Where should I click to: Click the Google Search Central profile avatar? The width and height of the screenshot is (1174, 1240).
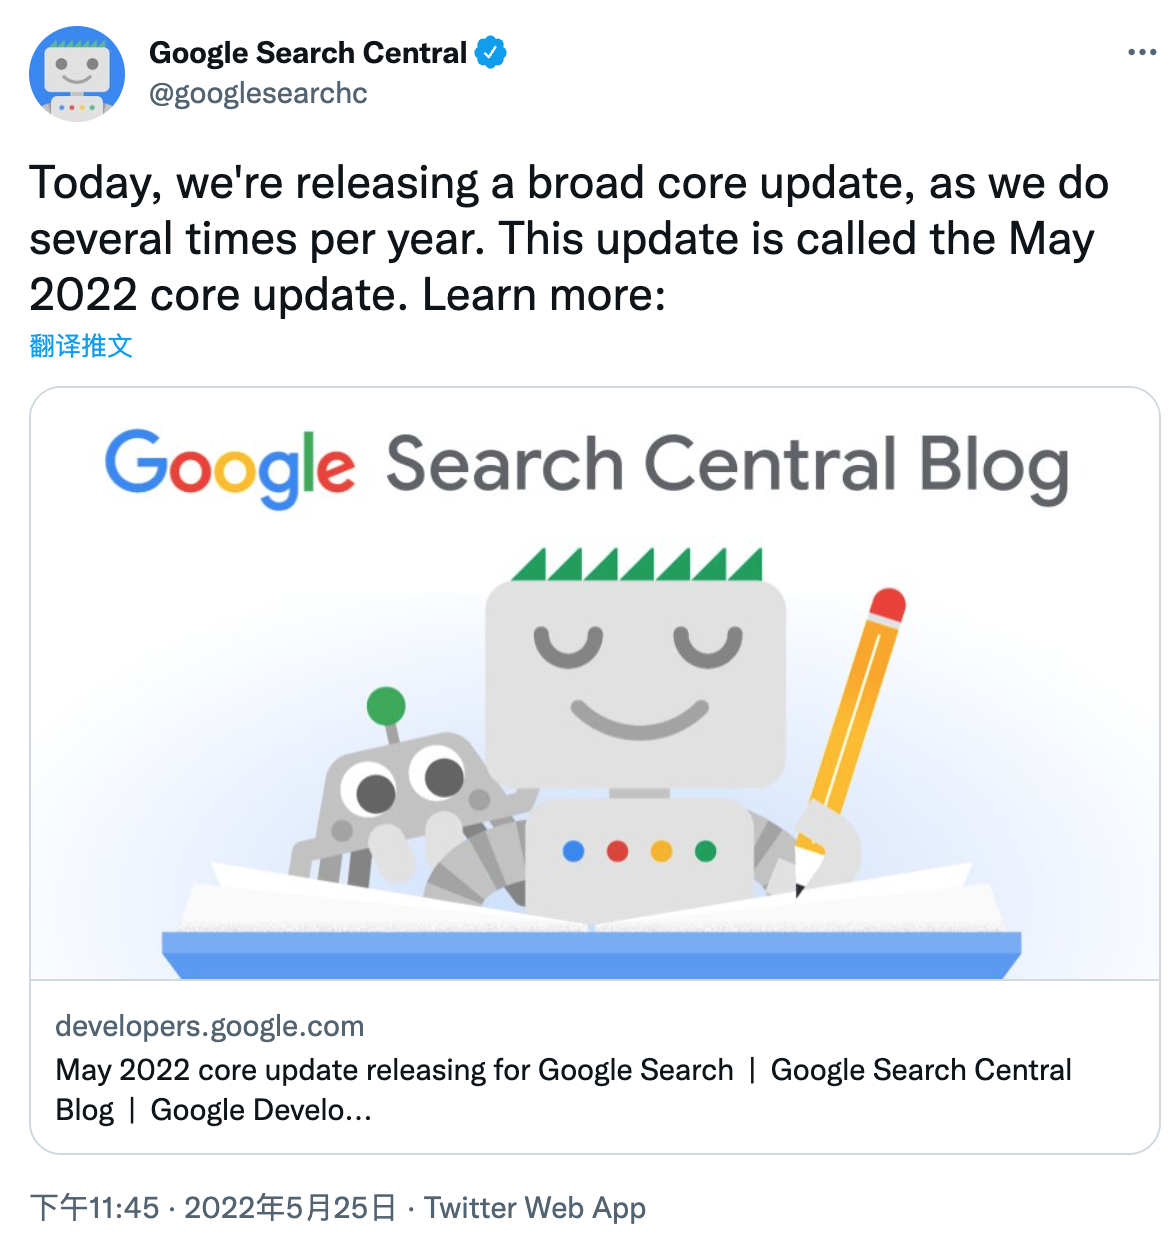[x=77, y=74]
